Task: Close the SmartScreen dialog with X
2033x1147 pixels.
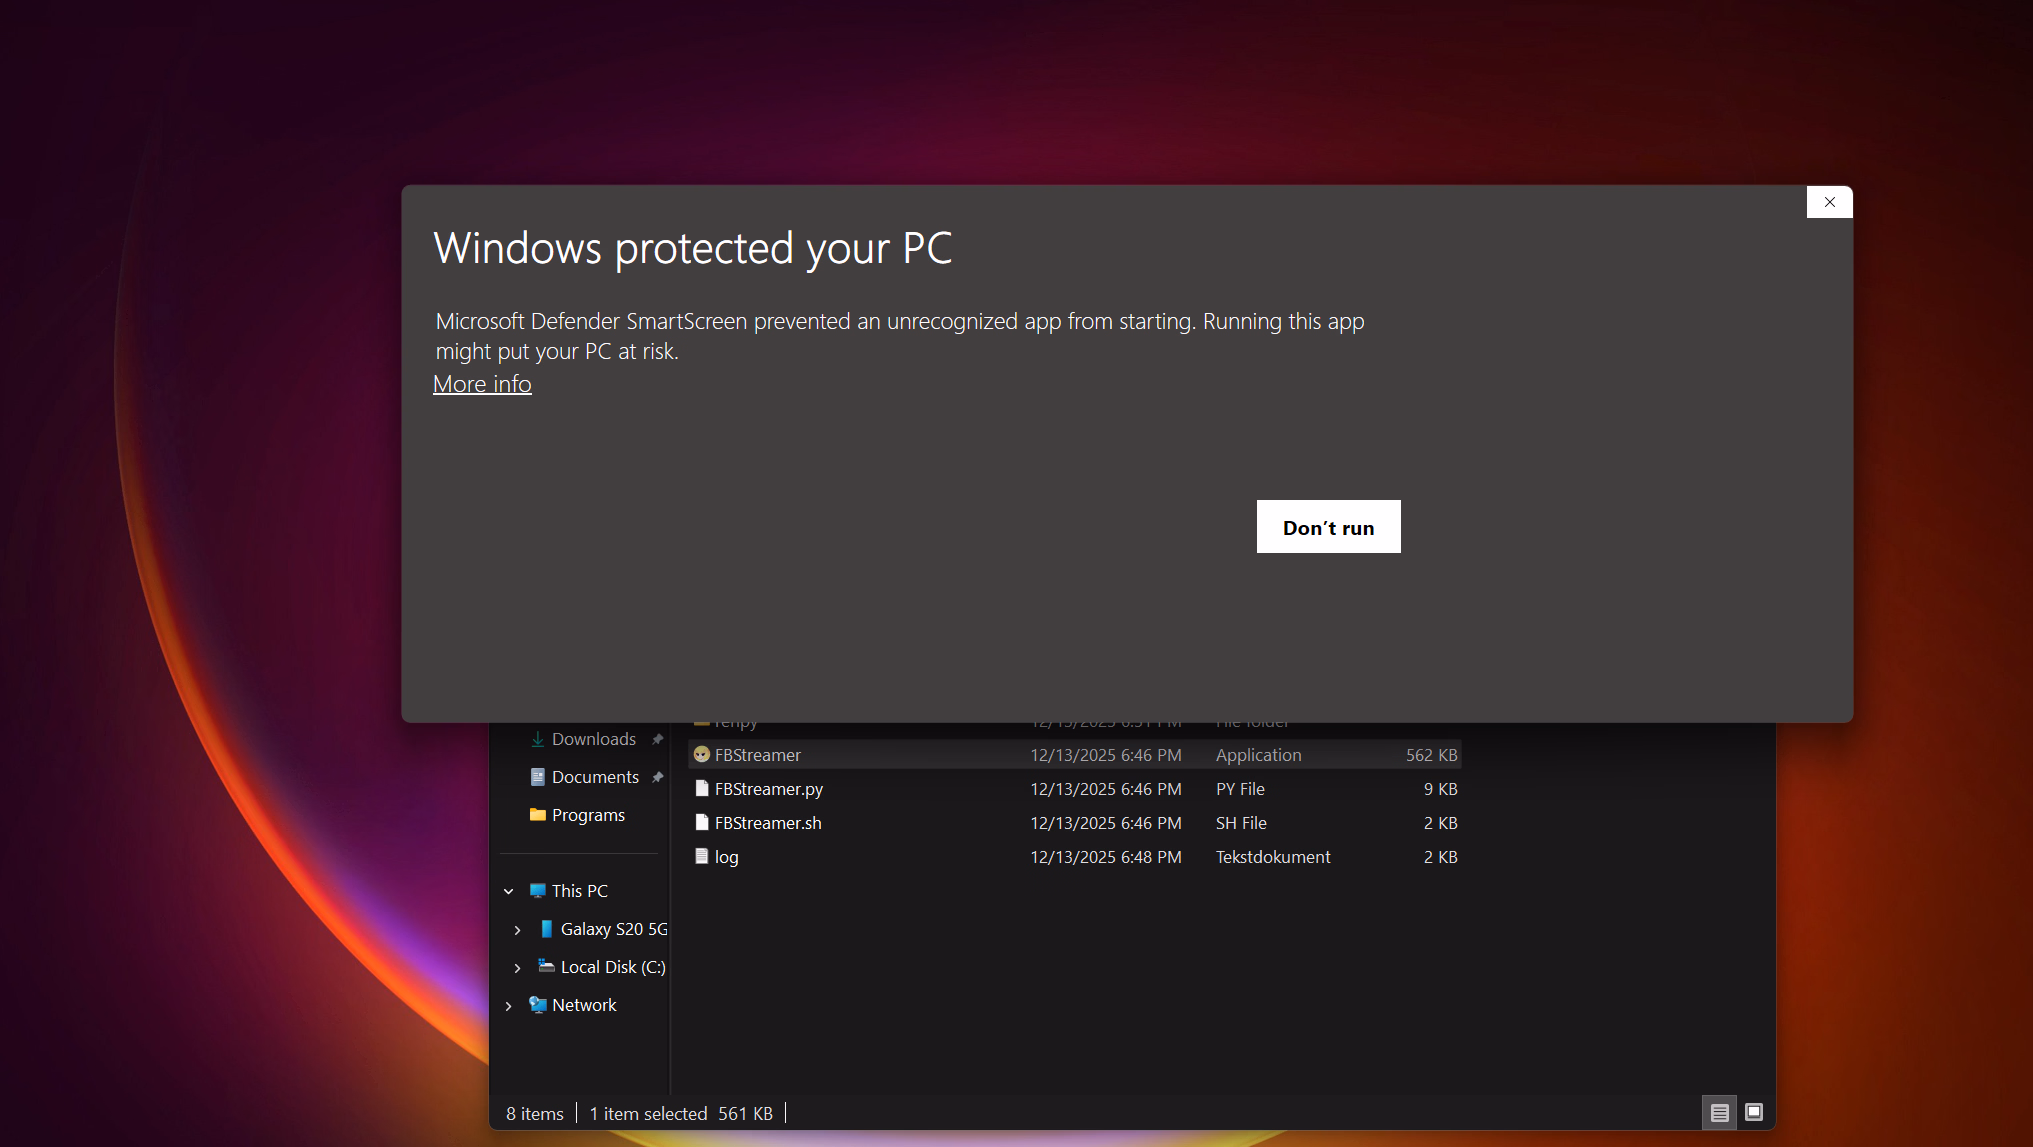Action: click(x=1829, y=202)
